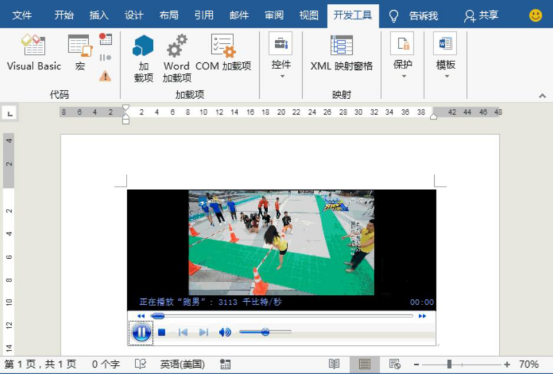
Task: Switch to the 开始 tab
Action: pyautogui.click(x=64, y=16)
